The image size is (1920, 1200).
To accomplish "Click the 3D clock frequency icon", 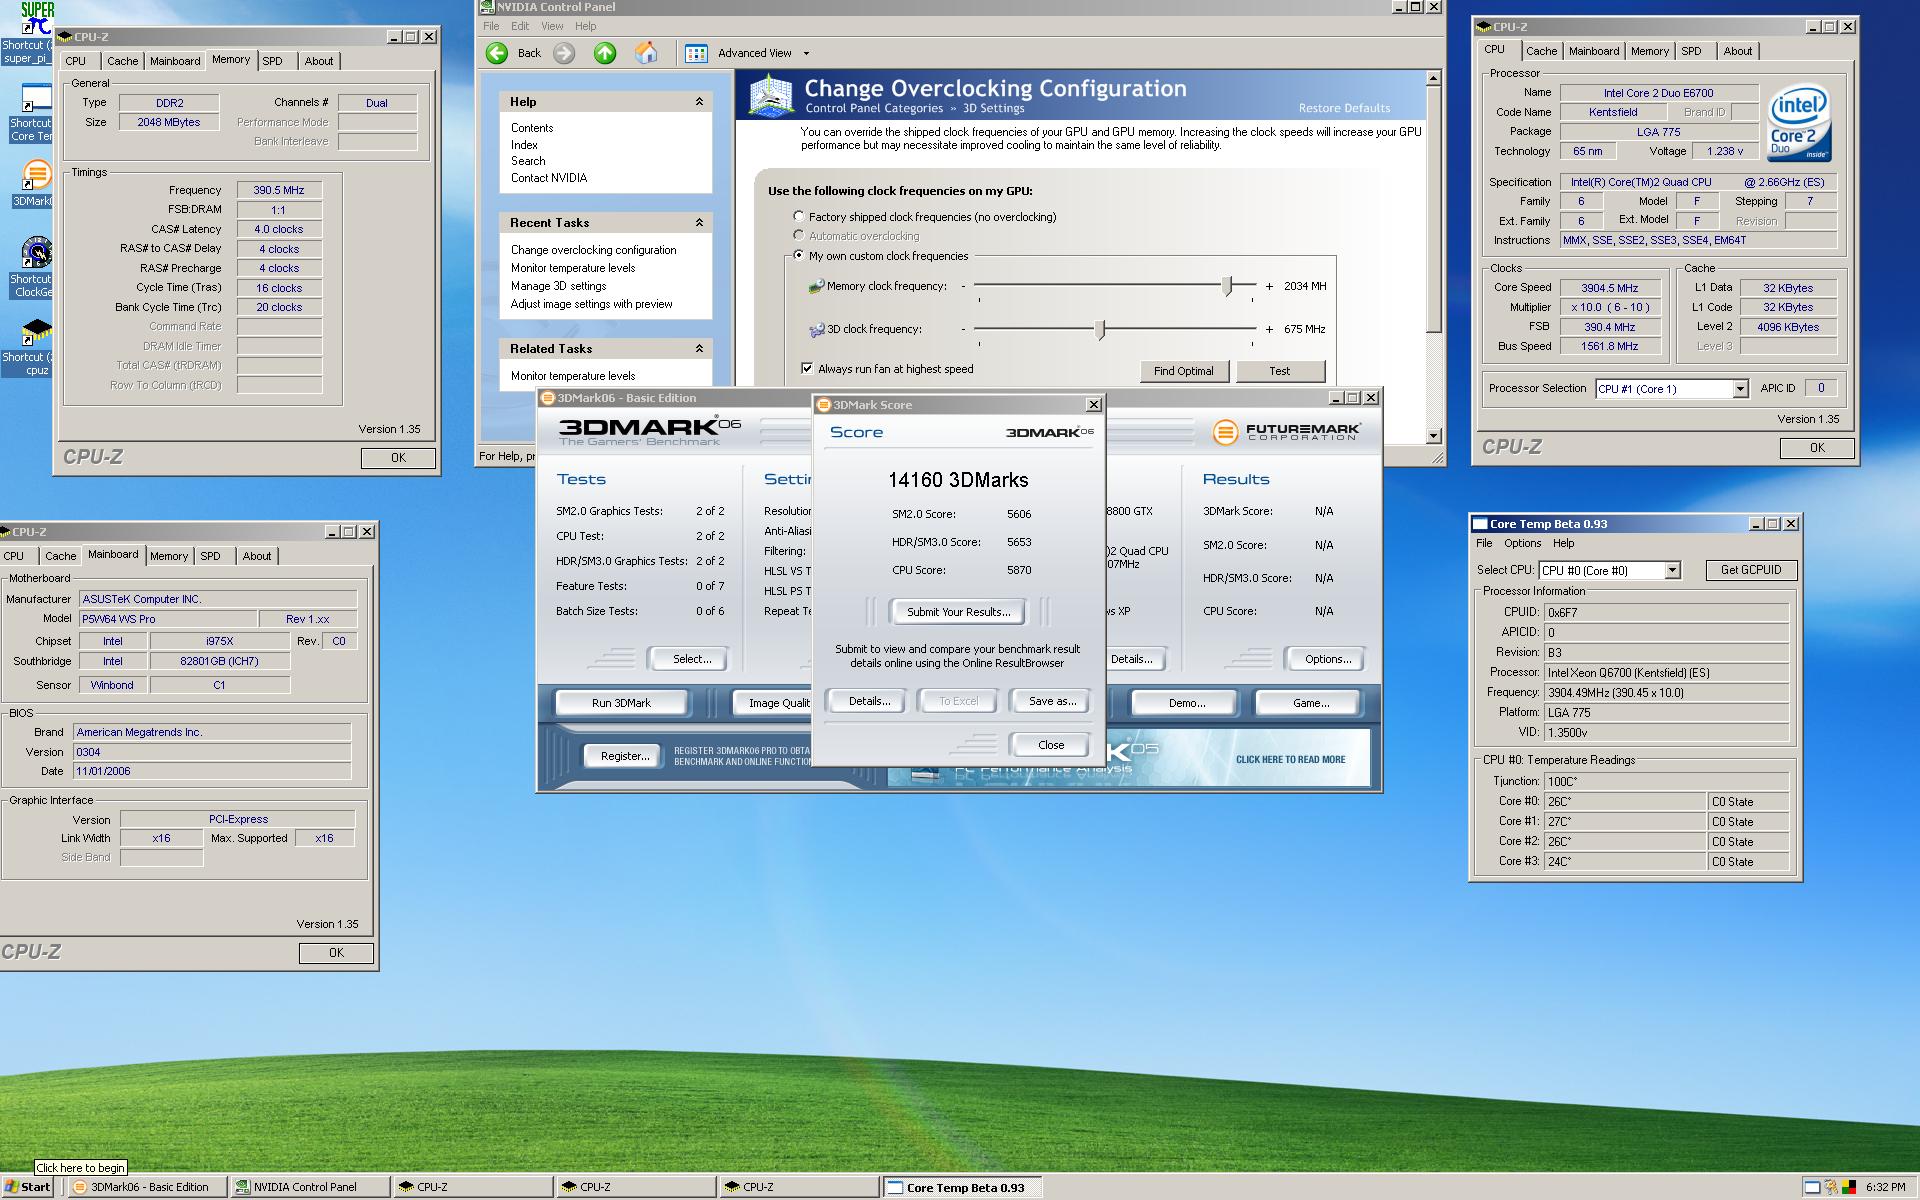I will coord(816,329).
